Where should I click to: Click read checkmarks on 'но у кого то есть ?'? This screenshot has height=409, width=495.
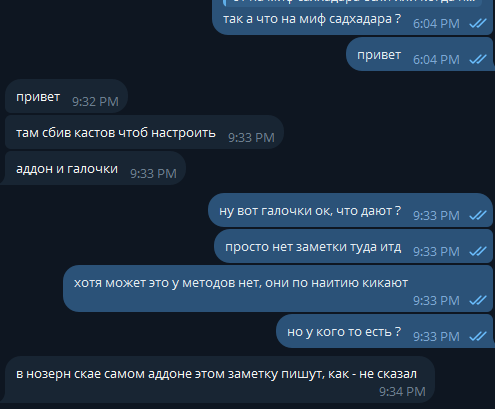478,336
